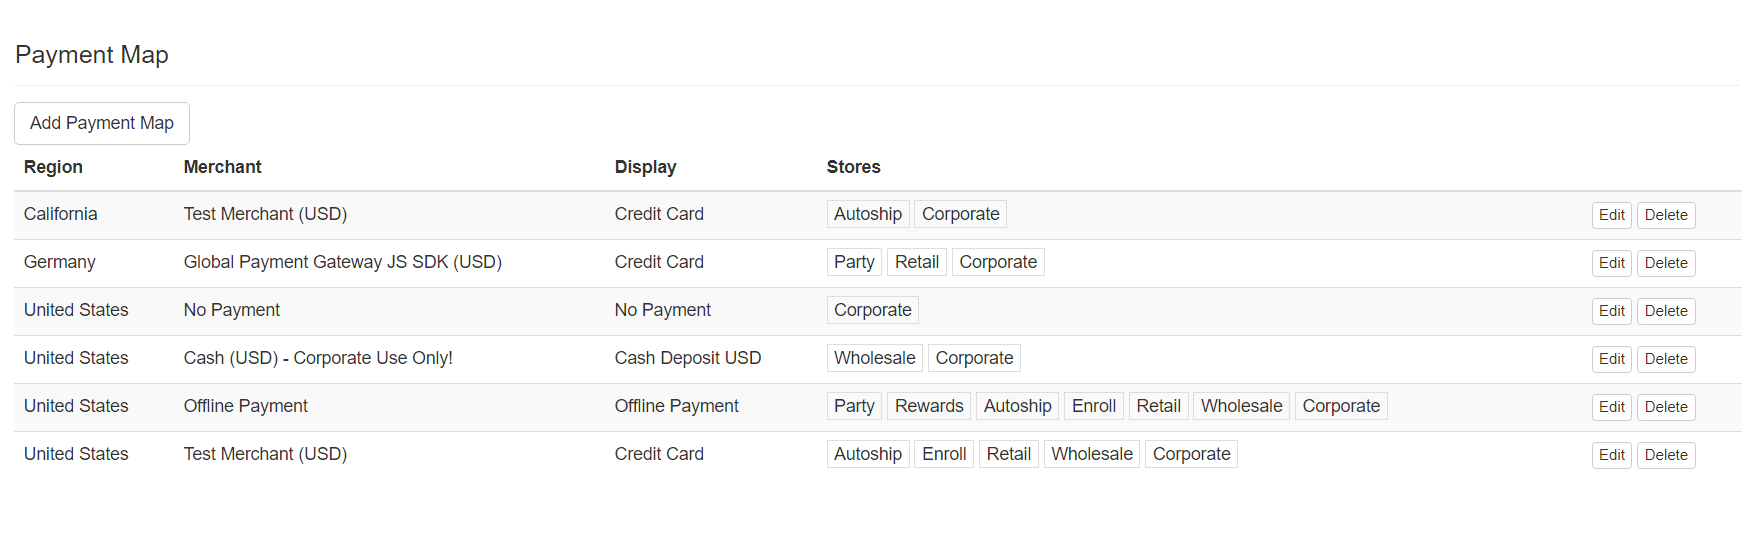Click Wholesale tag in Cash Deposit row
1746x547 pixels.
(874, 358)
